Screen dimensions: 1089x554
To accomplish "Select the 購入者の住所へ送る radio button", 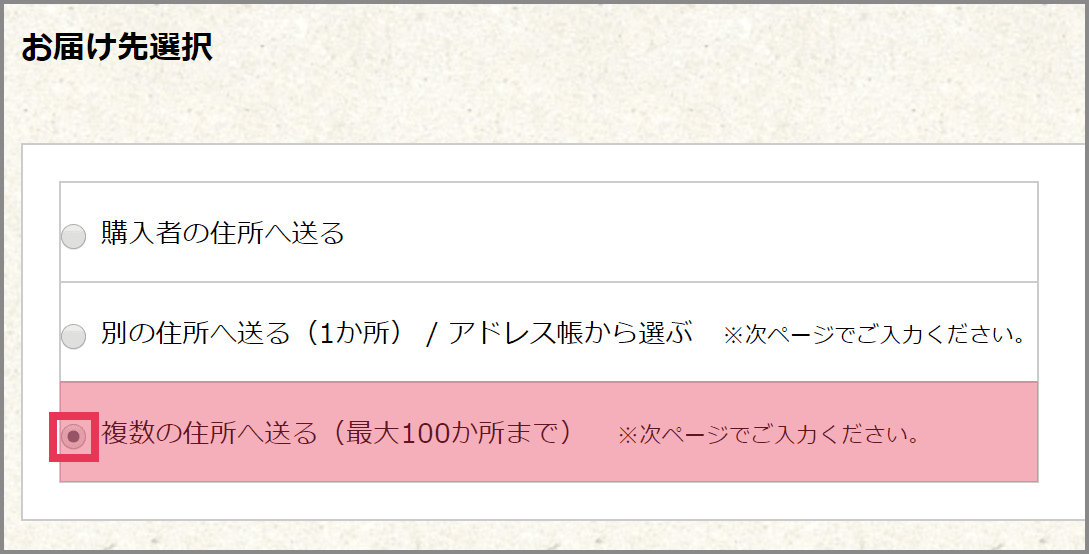I will [x=74, y=237].
